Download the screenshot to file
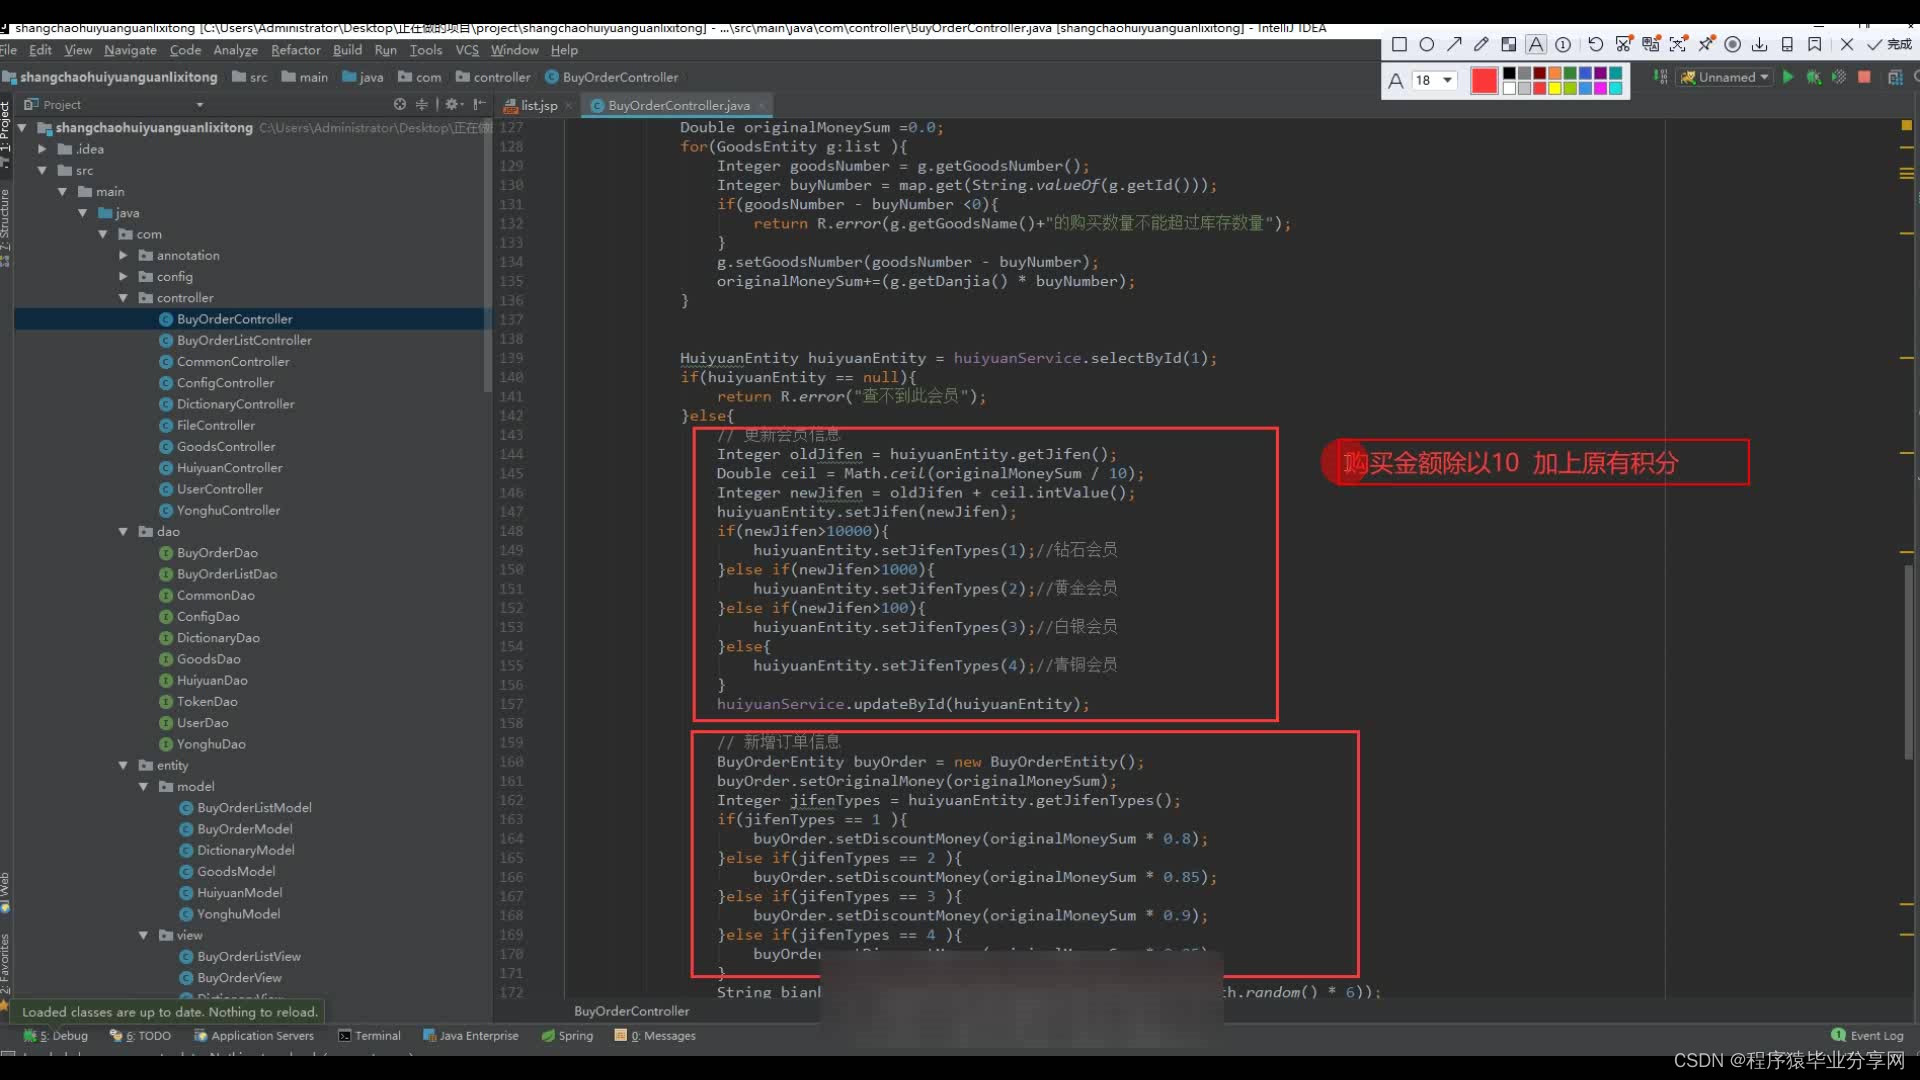The image size is (1920, 1080). 1760,44
